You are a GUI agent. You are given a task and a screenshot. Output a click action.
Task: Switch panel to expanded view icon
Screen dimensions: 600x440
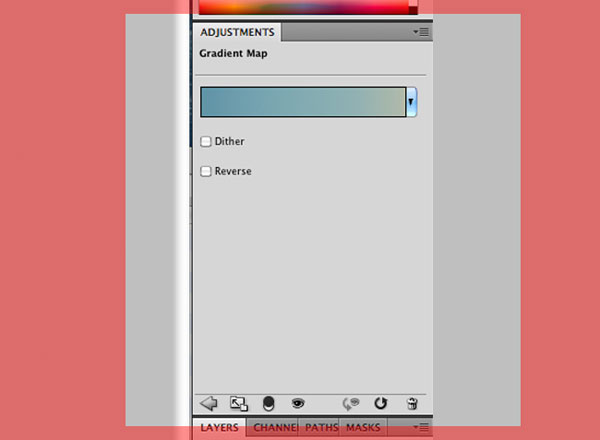pyautogui.click(x=239, y=404)
